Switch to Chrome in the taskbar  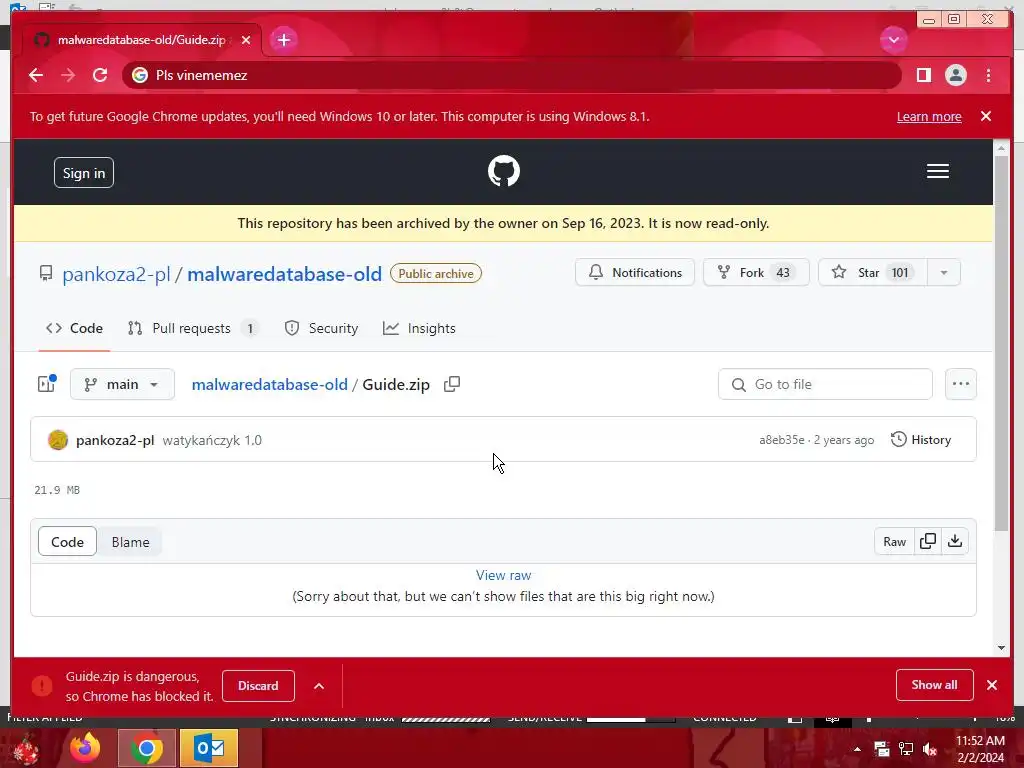tap(147, 748)
